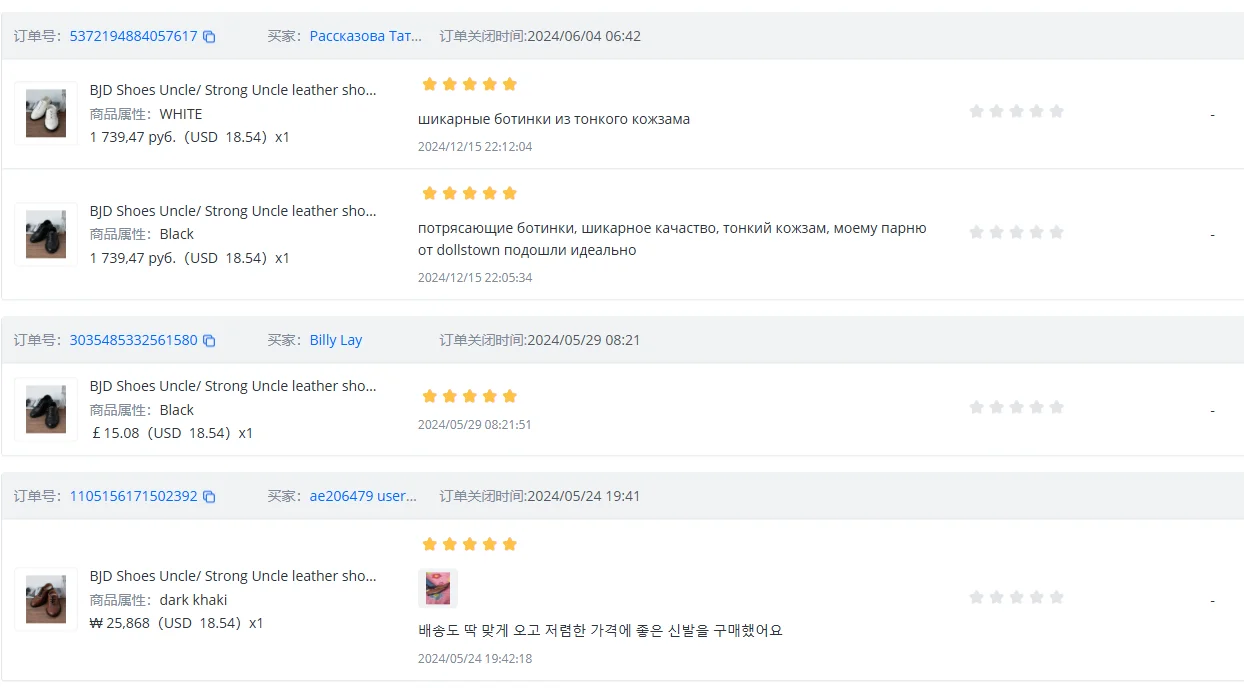Copy order number 3035485332561580 using copy icon

tap(209, 340)
